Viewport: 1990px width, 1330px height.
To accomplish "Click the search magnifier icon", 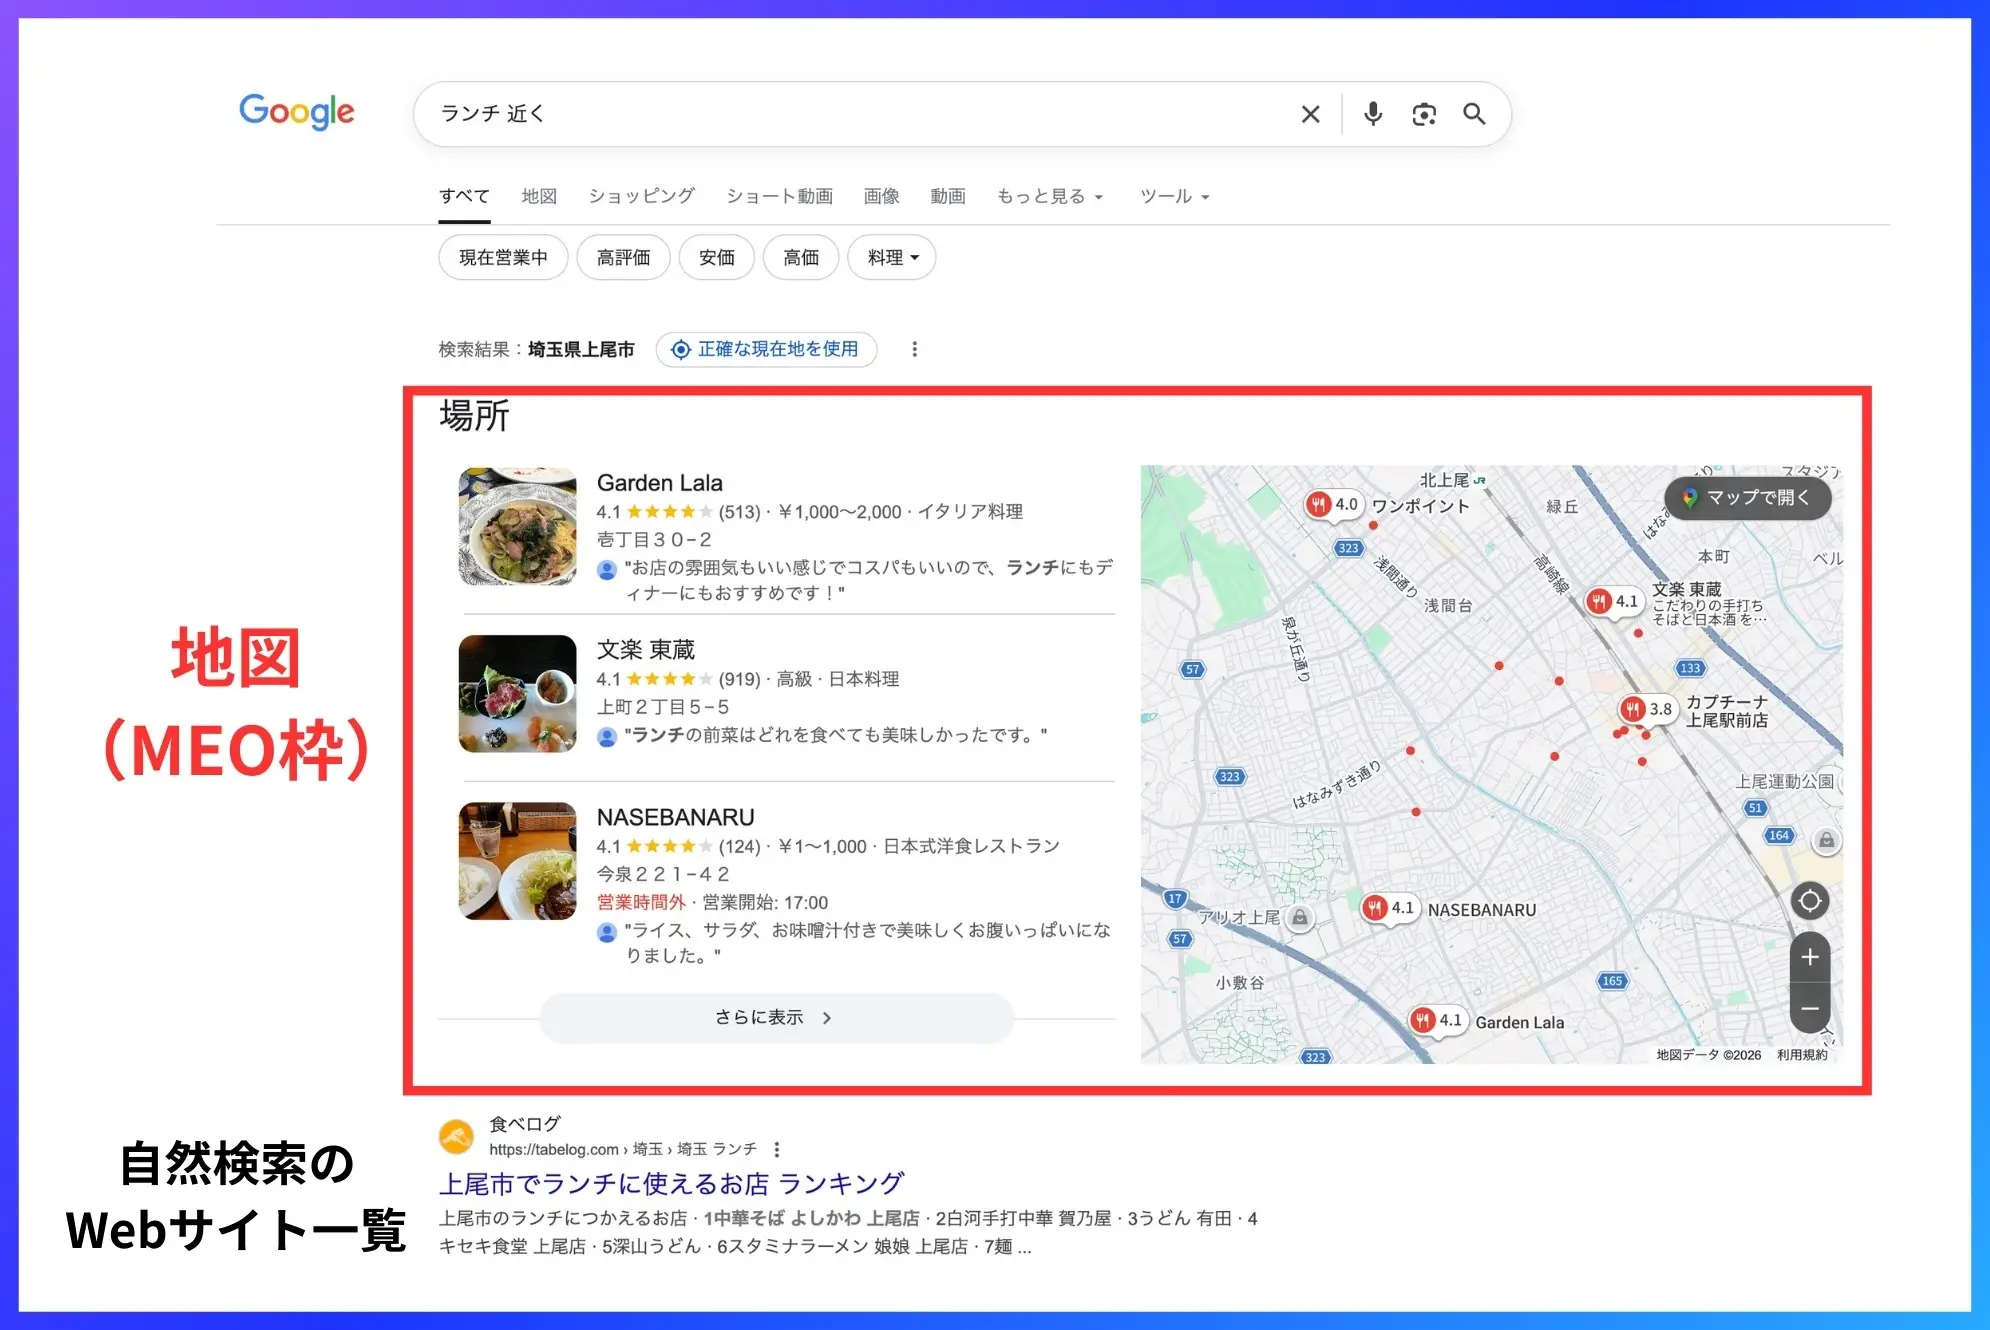I will tap(1474, 113).
